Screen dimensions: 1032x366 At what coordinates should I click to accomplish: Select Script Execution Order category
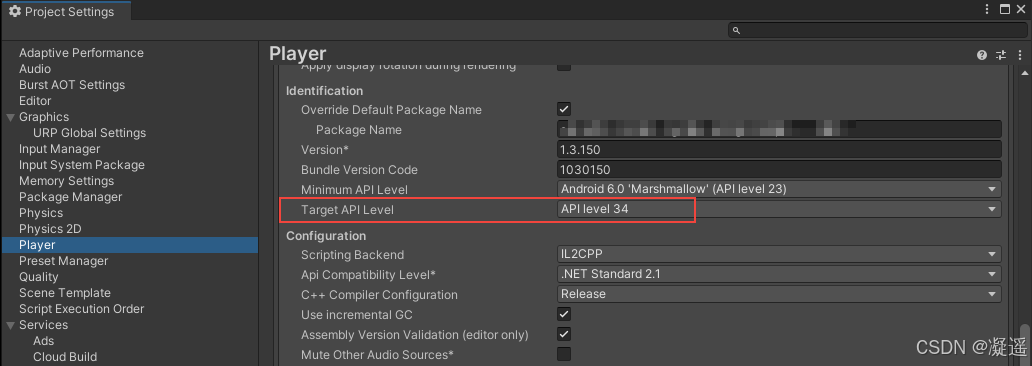coord(81,309)
